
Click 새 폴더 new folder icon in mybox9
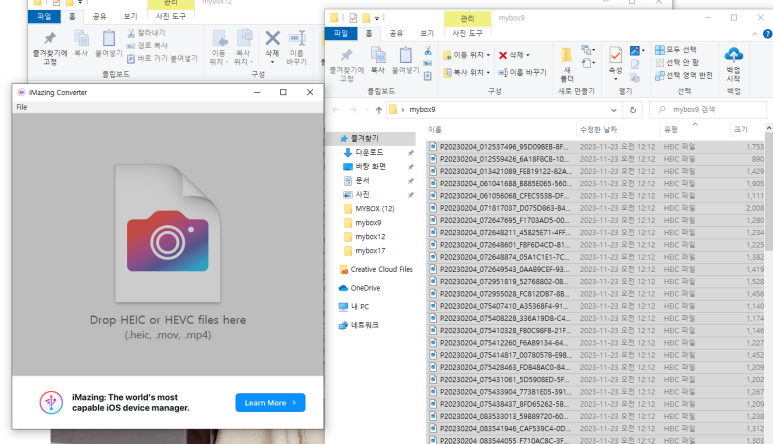point(566,55)
